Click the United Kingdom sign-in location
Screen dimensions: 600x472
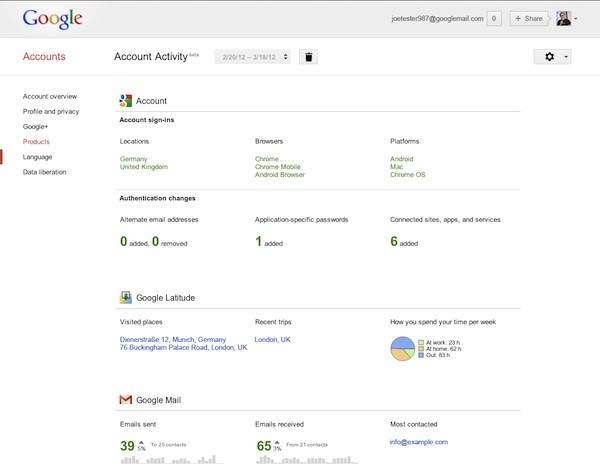pos(144,167)
